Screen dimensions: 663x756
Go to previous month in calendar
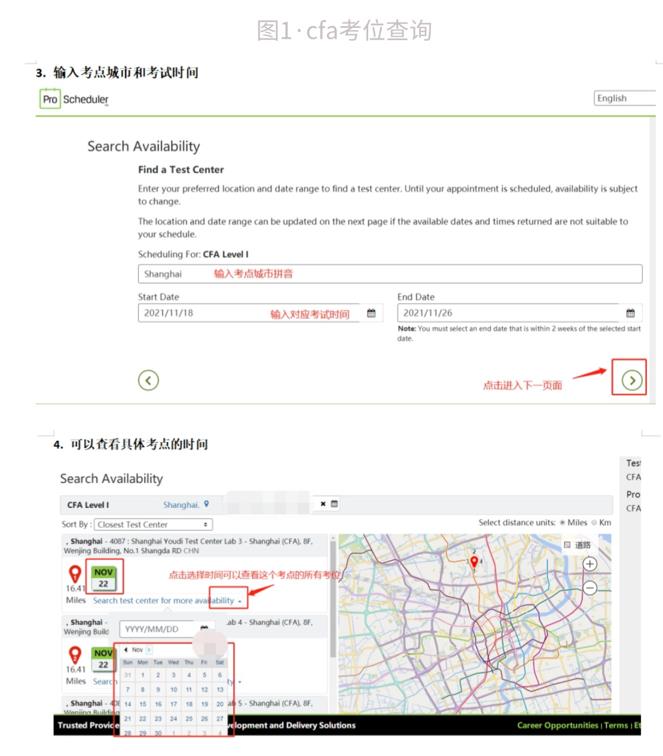point(126,650)
